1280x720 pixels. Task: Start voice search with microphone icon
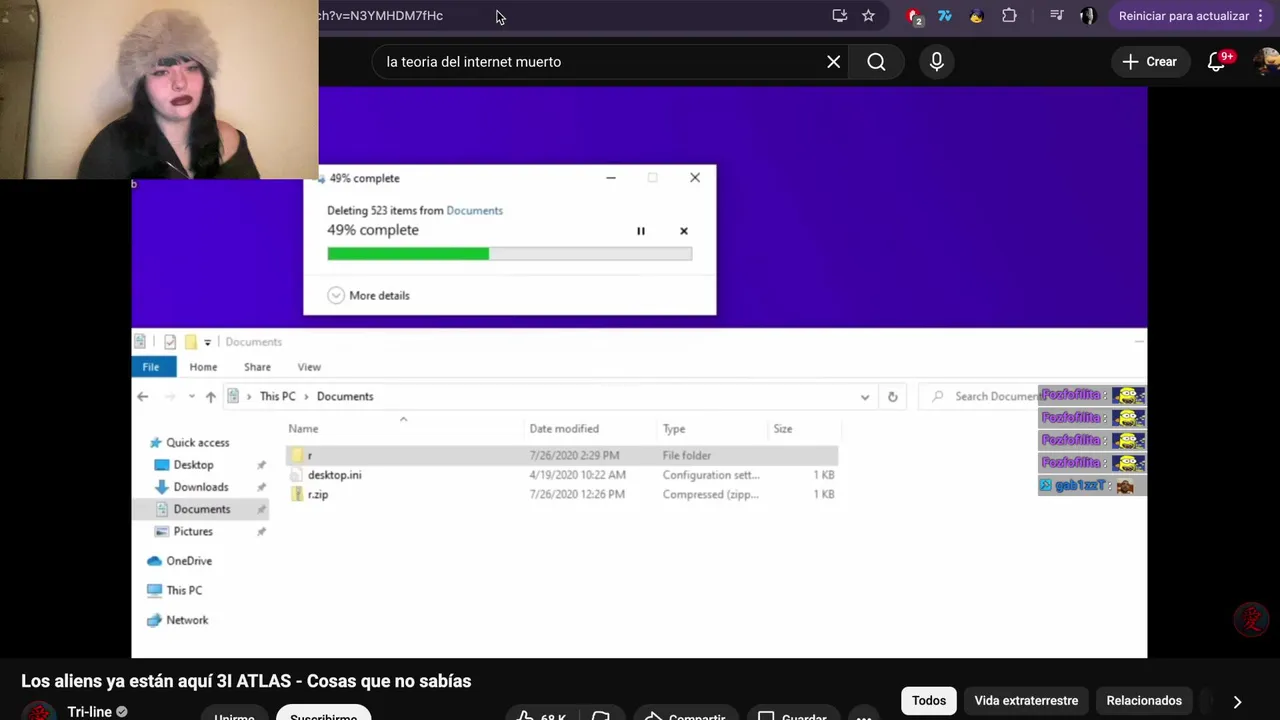936,62
